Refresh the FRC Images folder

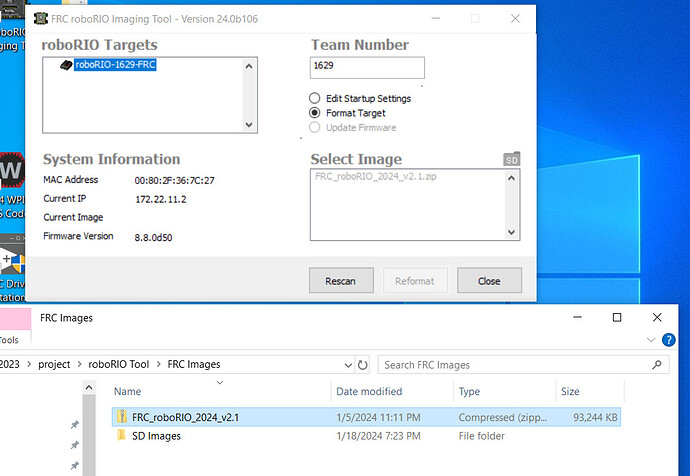coord(363,365)
